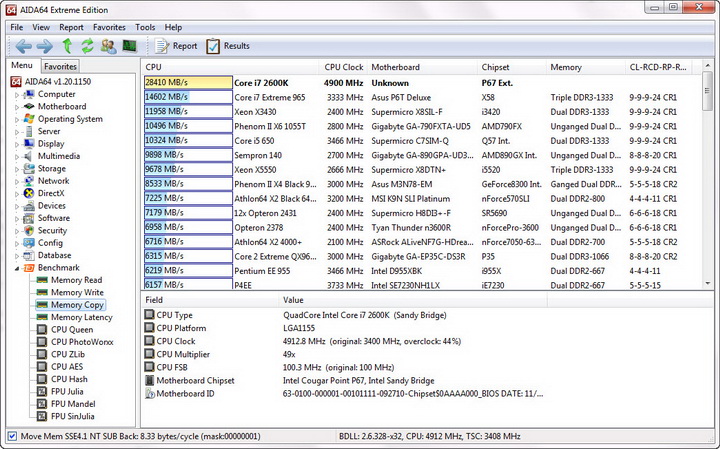Select Database tree item

point(47,255)
